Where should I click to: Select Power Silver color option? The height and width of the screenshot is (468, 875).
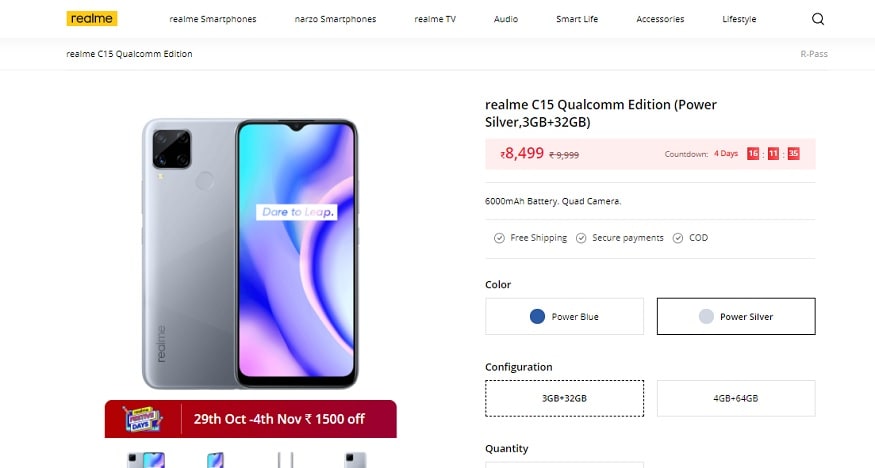[736, 316]
